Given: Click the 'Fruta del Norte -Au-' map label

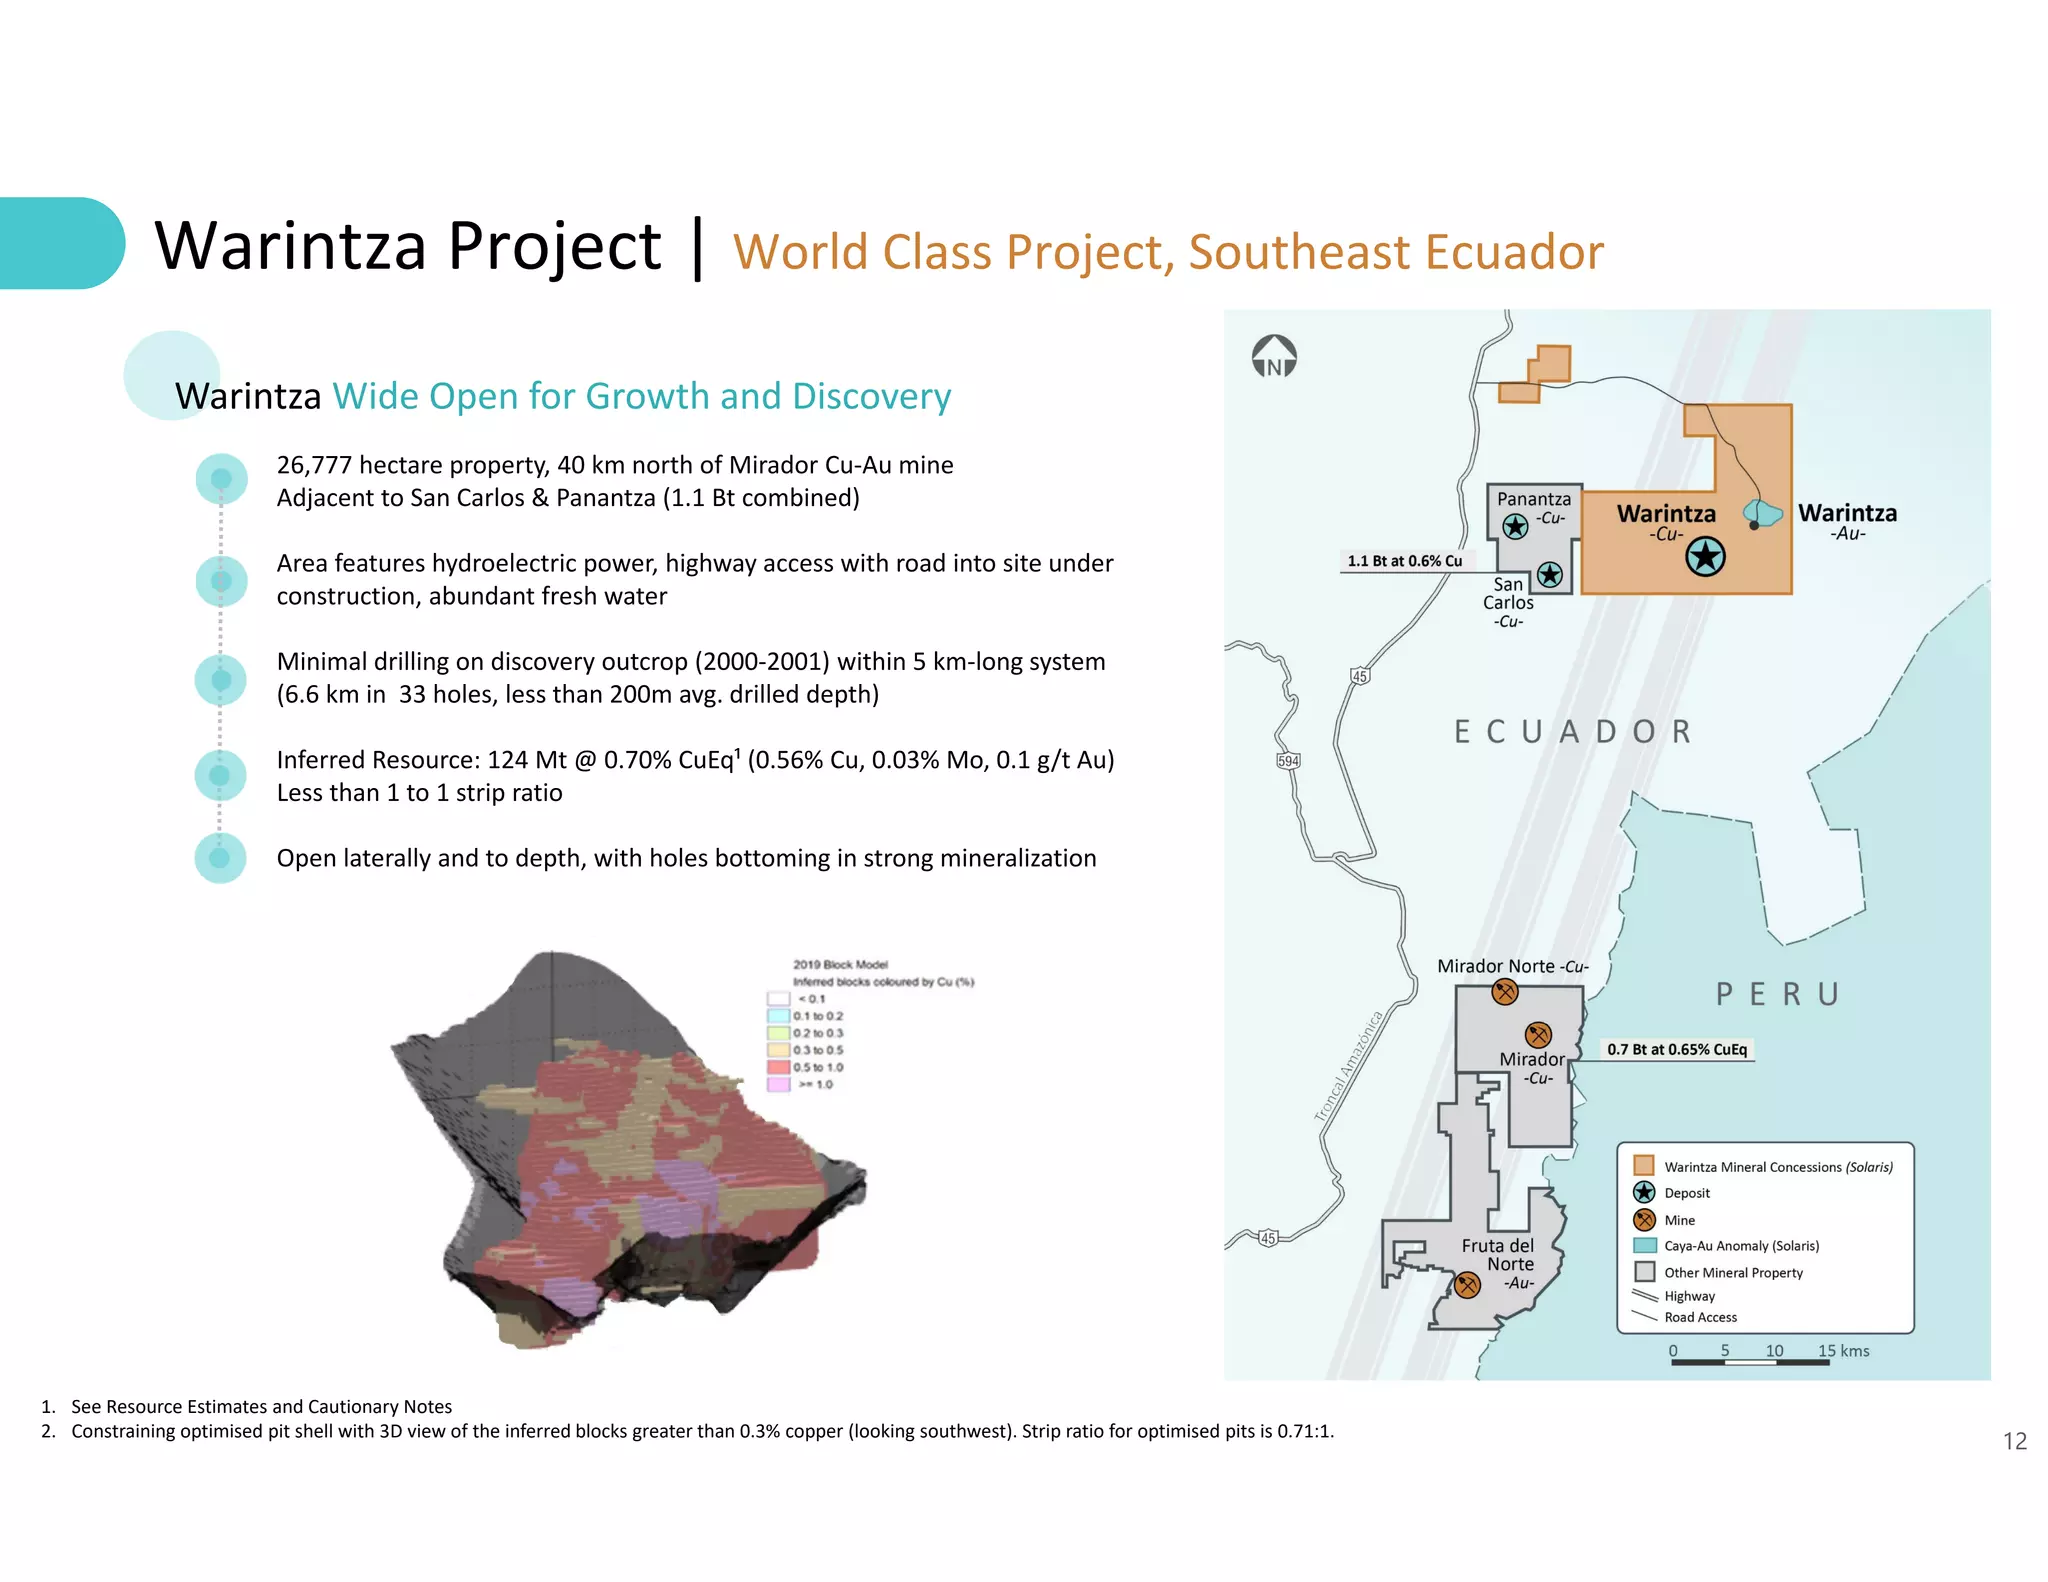Looking at the screenshot, I should pos(1498,1264).
